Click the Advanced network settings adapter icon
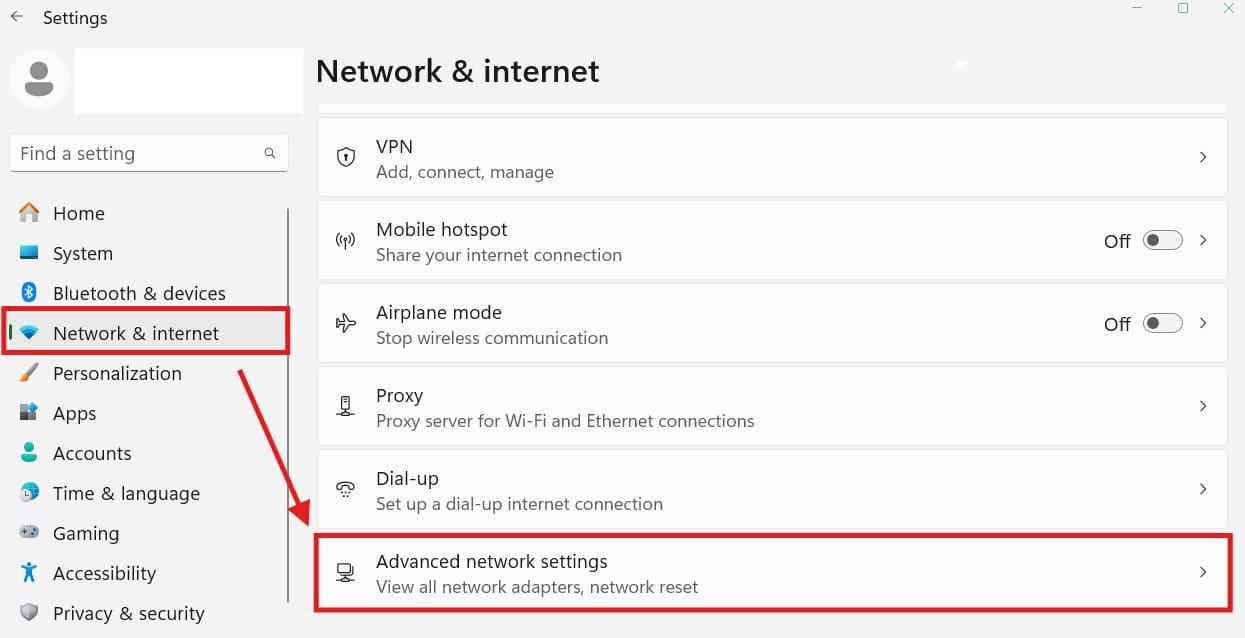1245x638 pixels. (x=345, y=572)
